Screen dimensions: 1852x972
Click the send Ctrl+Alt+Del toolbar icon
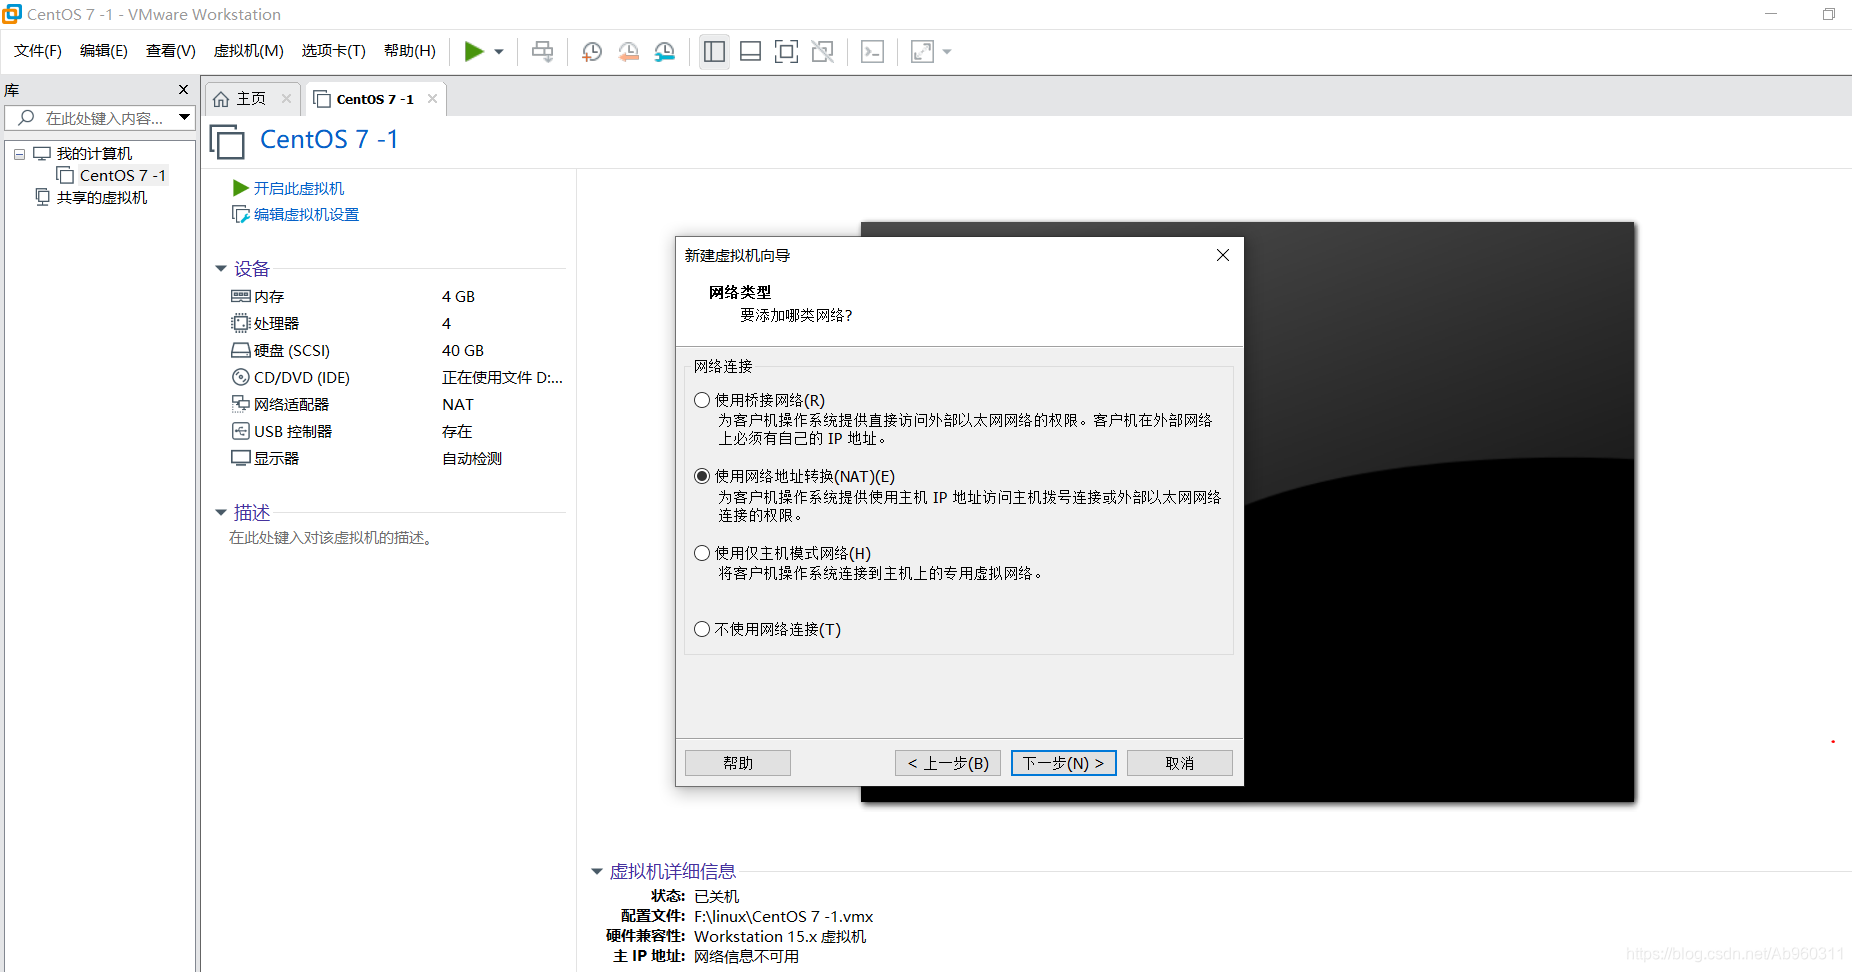(542, 51)
